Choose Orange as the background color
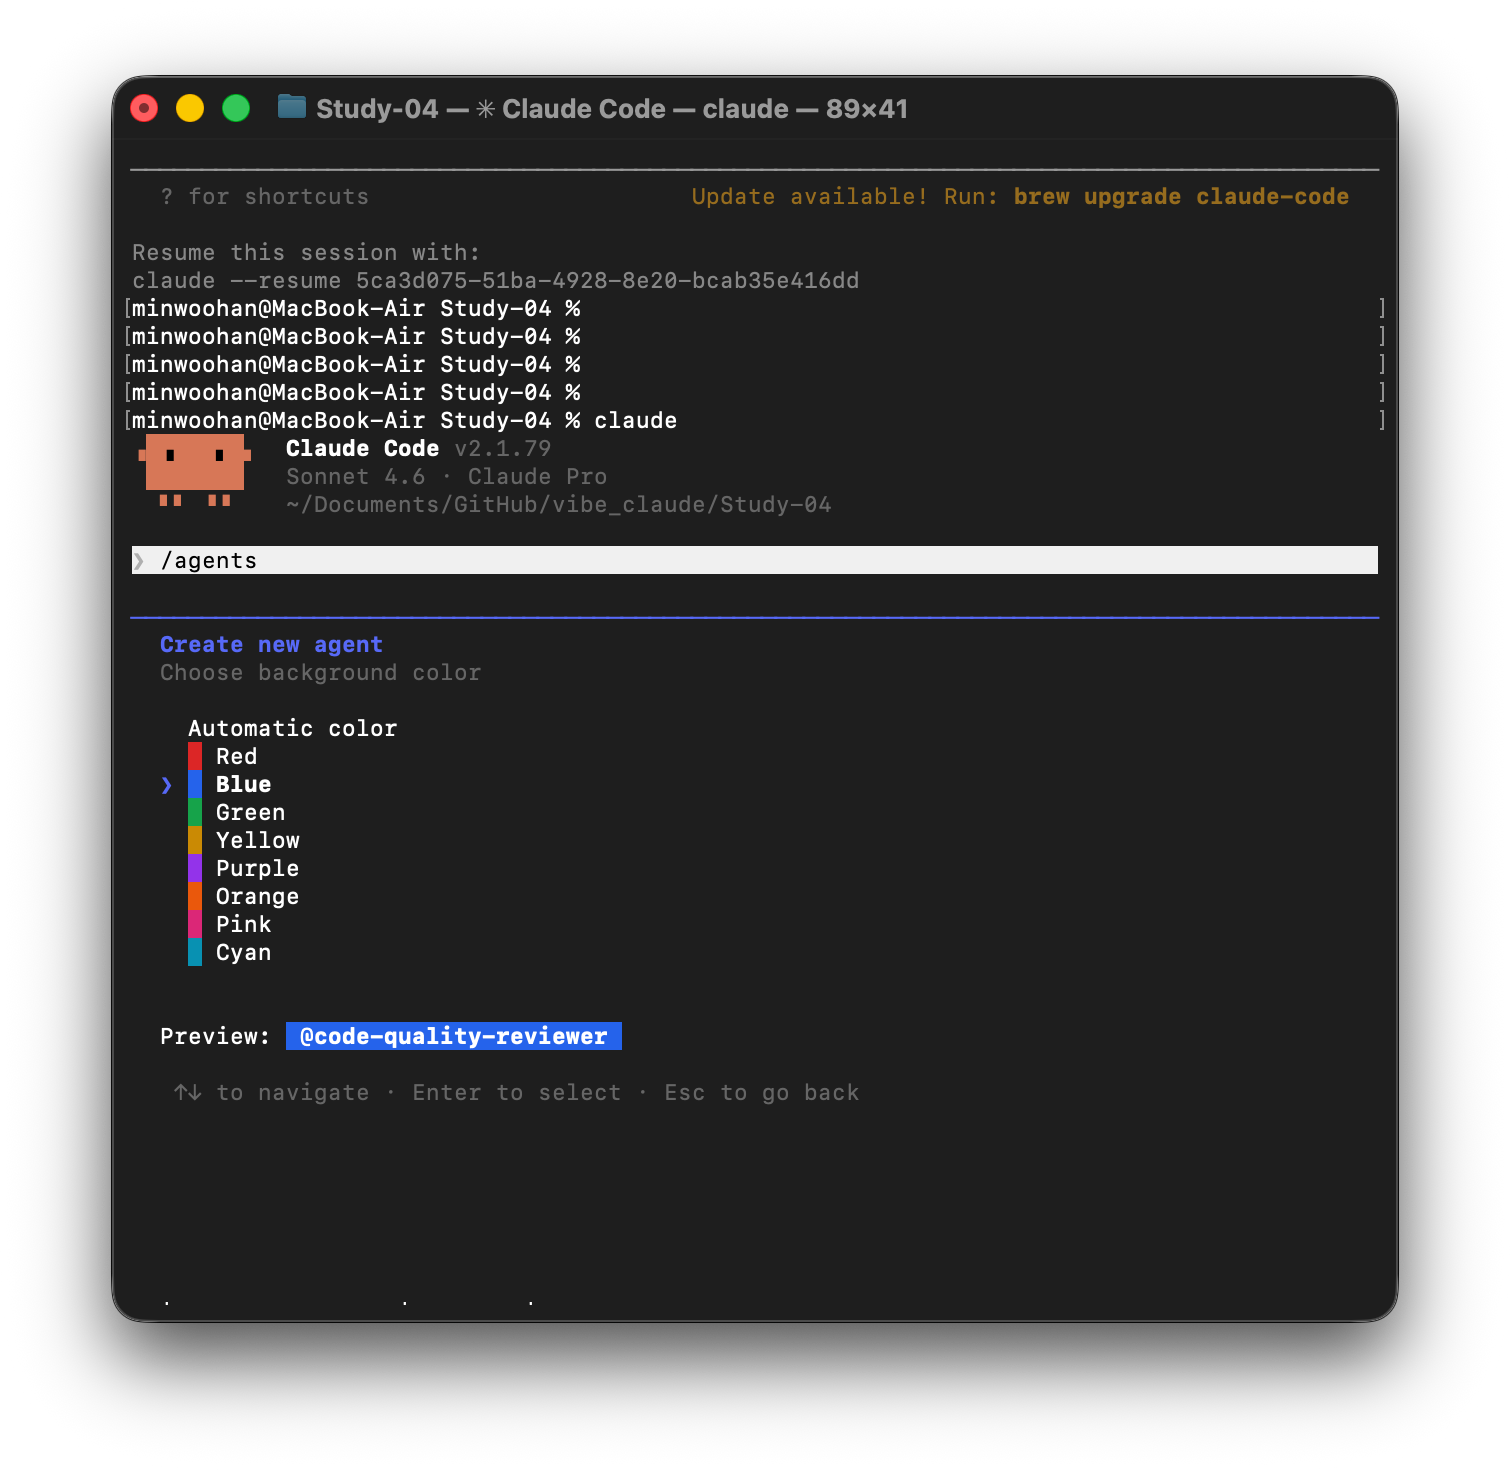1510x1470 pixels. pos(257,897)
